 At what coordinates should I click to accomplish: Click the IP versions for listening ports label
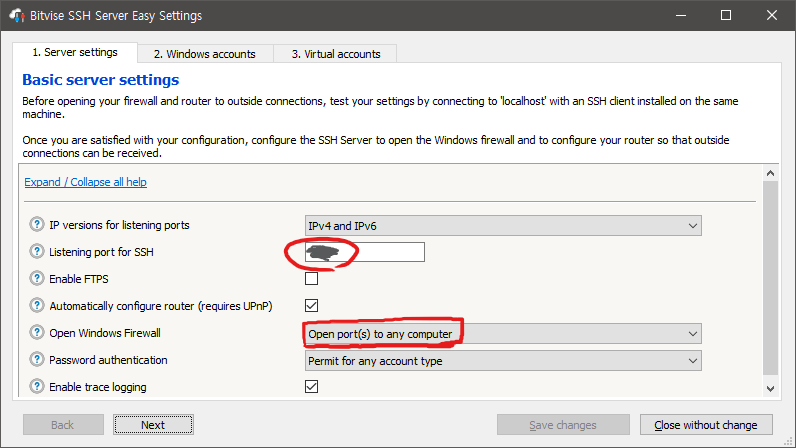(x=119, y=225)
